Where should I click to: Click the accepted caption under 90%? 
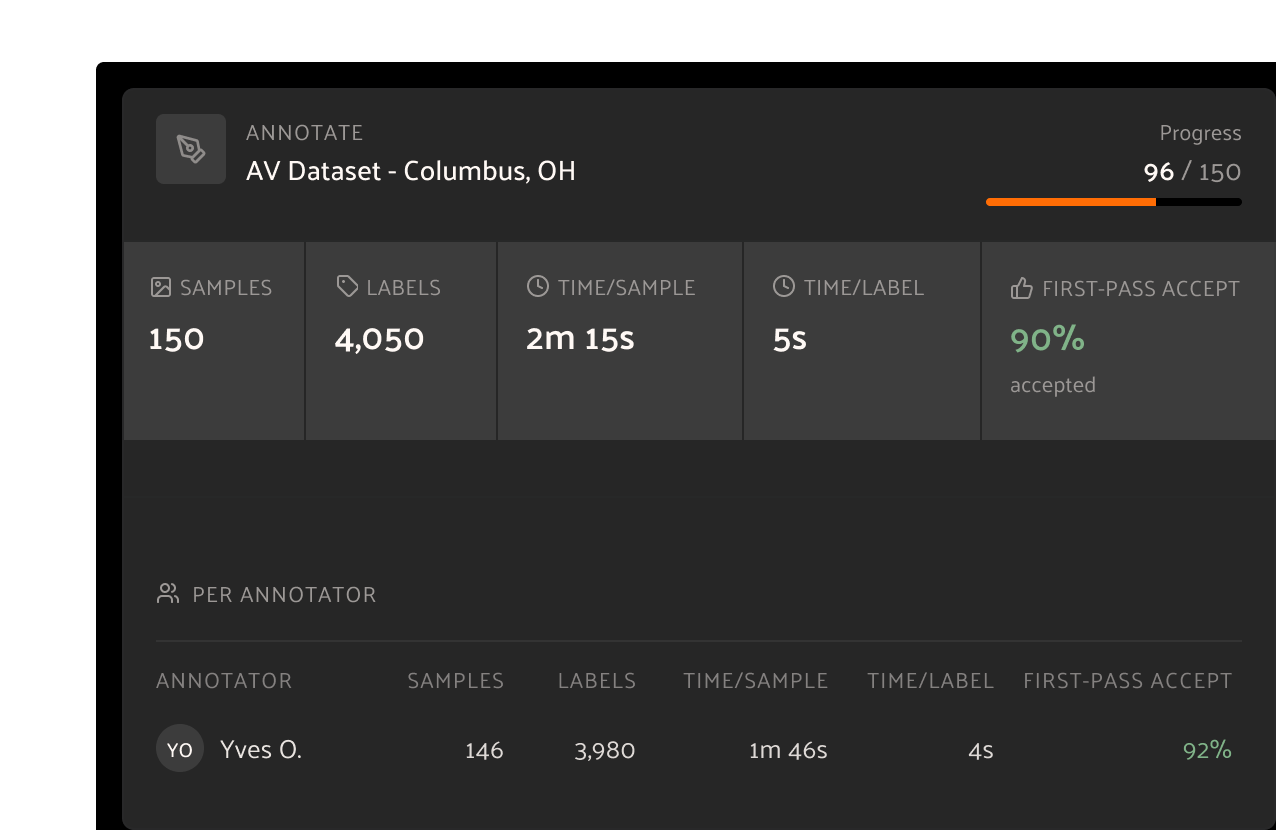(1053, 385)
